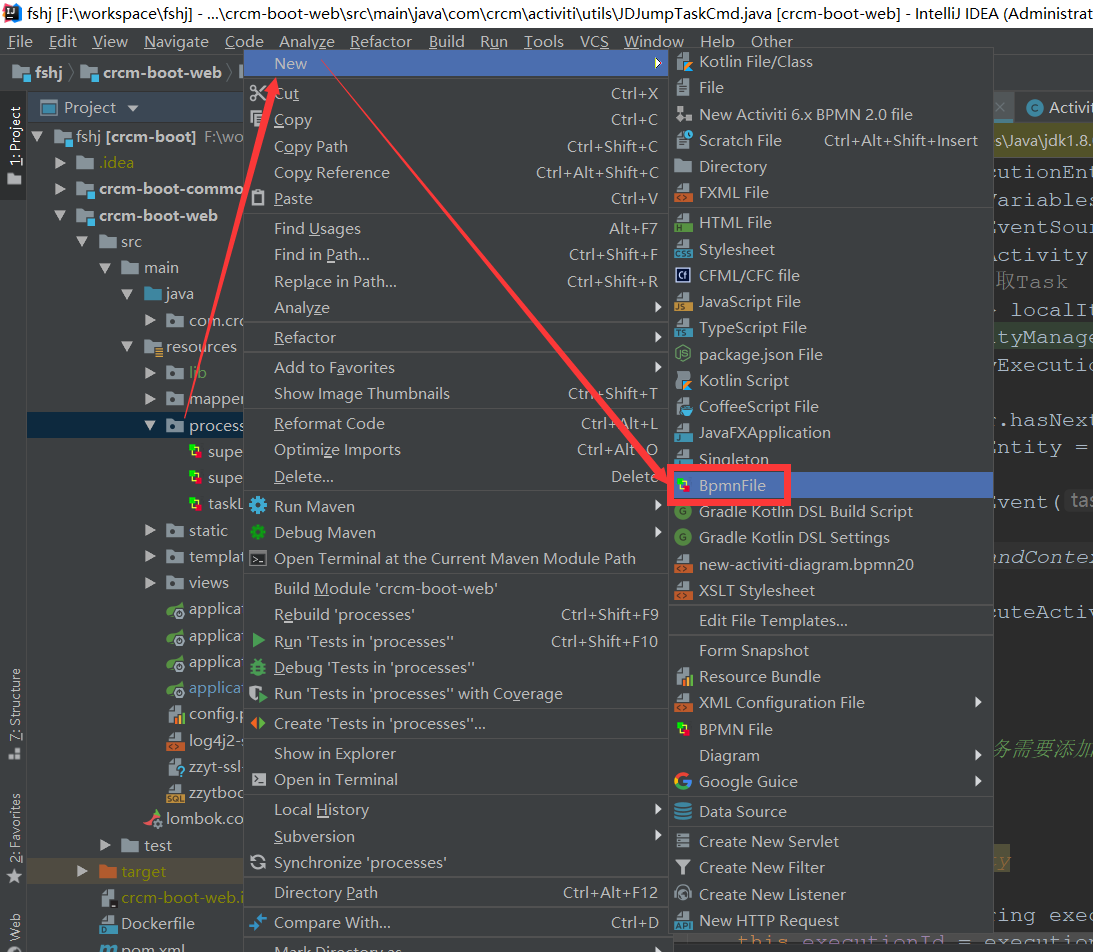This screenshot has height=952, width=1093.
Task: Open the Refactor menu in menu bar
Action: [381, 42]
